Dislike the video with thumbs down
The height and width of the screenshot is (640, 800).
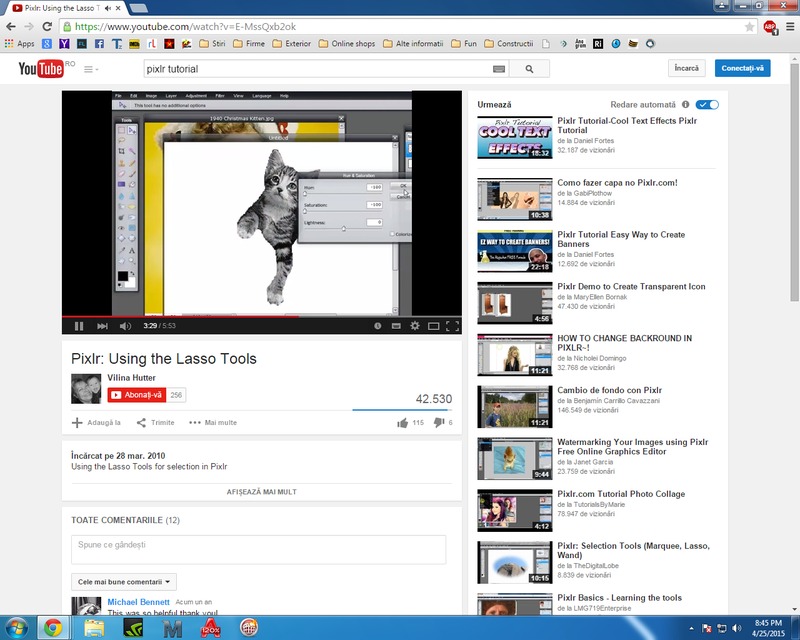click(x=439, y=423)
